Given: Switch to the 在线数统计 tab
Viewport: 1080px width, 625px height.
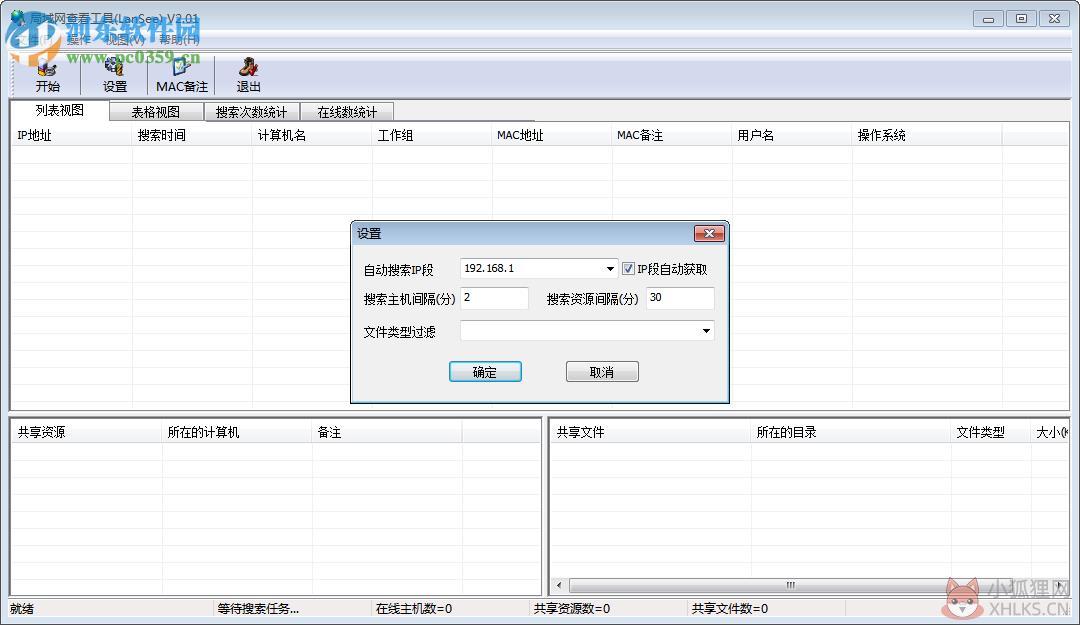Looking at the screenshot, I should pos(347,112).
